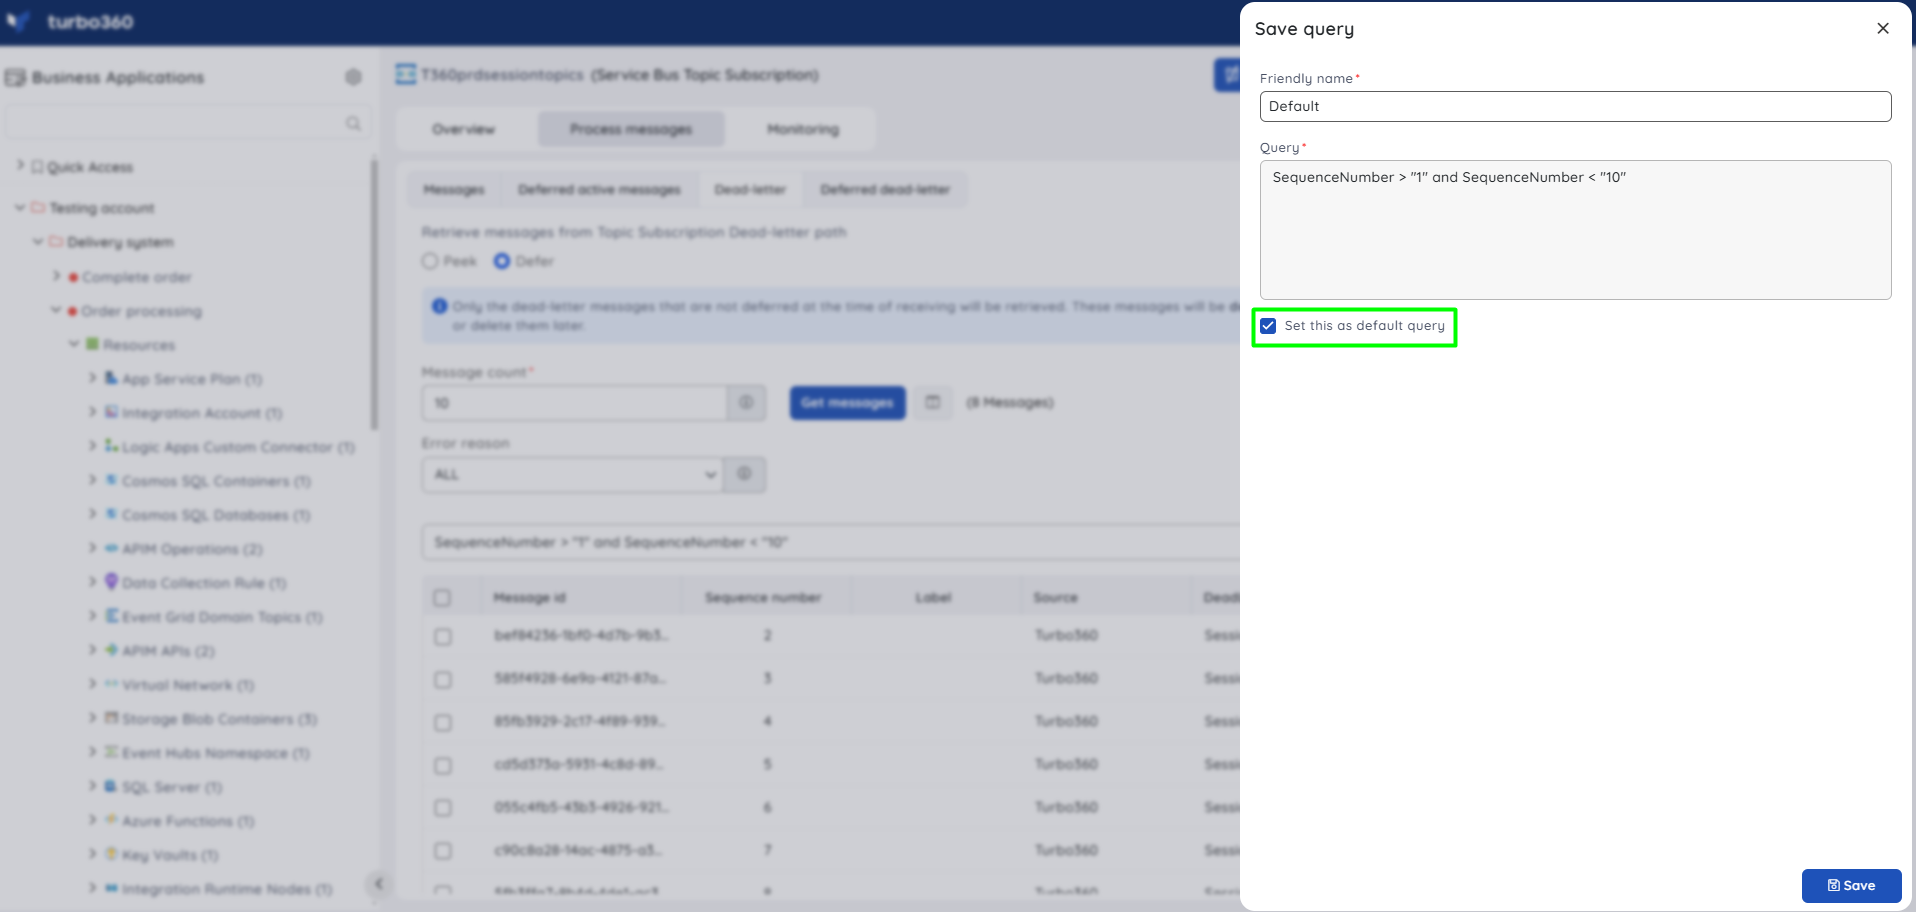Click Data Collection Rule icon
The height and width of the screenshot is (912, 1916).
(x=112, y=581)
